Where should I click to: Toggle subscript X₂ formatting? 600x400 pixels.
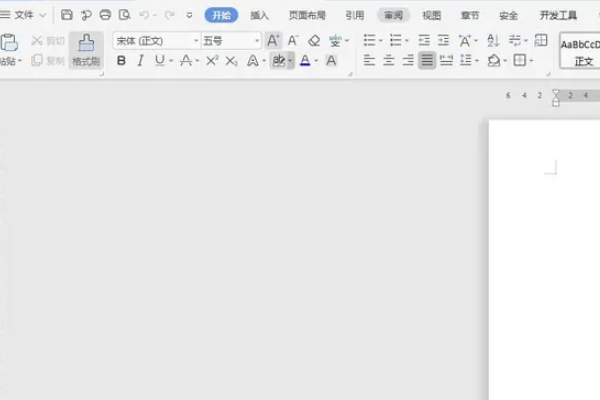(x=232, y=61)
